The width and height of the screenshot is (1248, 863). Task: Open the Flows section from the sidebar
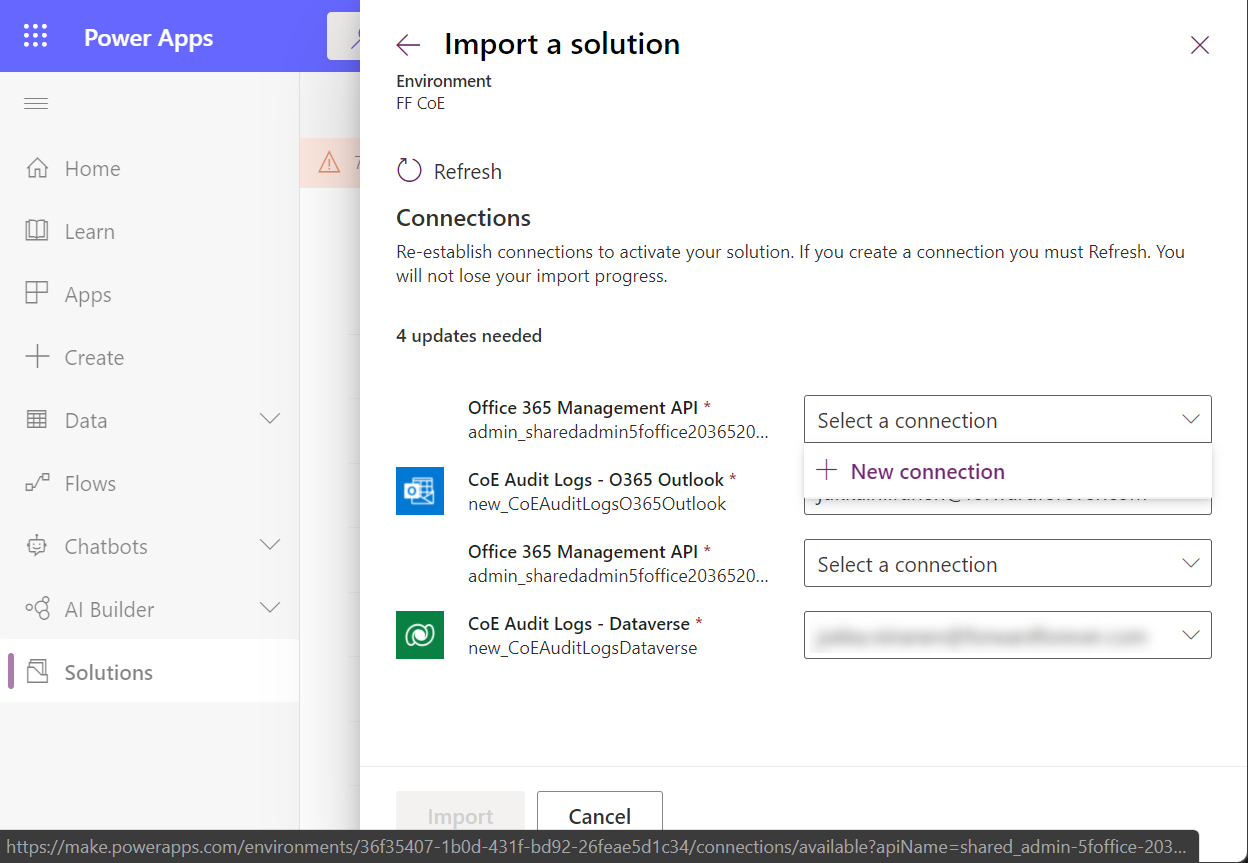(37, 483)
